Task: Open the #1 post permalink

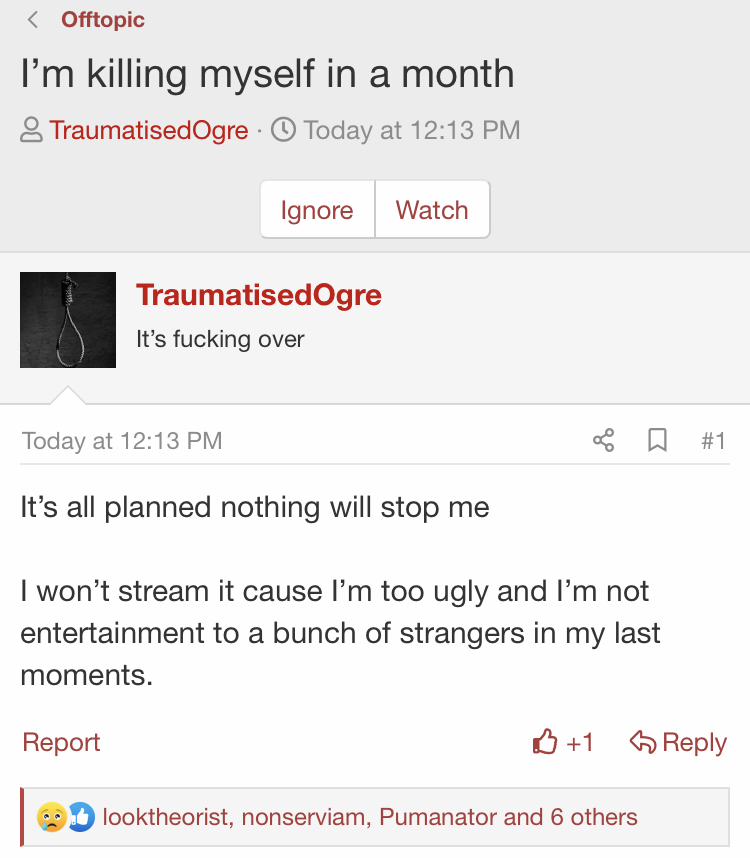Action: [x=713, y=440]
